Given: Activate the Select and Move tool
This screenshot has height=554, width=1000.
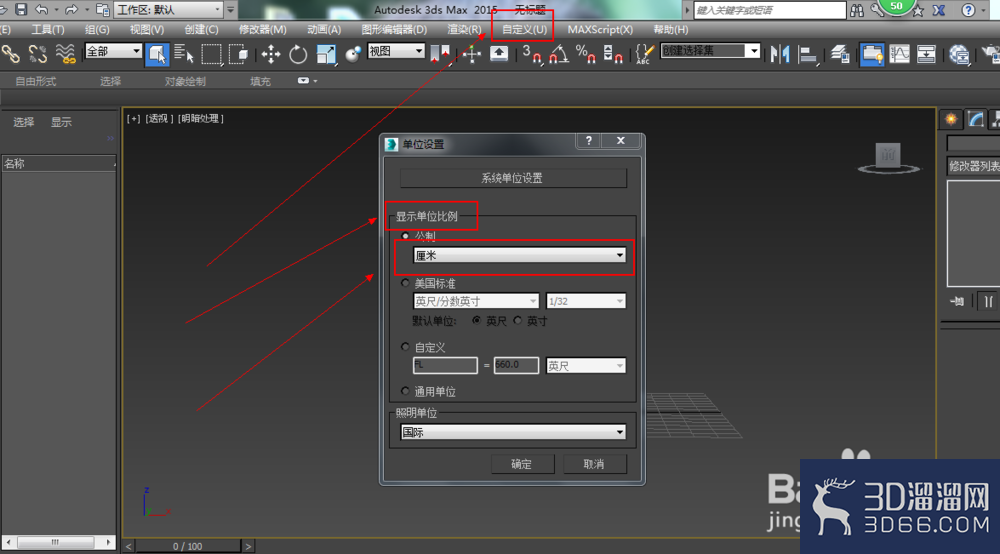Looking at the screenshot, I should tap(270, 54).
